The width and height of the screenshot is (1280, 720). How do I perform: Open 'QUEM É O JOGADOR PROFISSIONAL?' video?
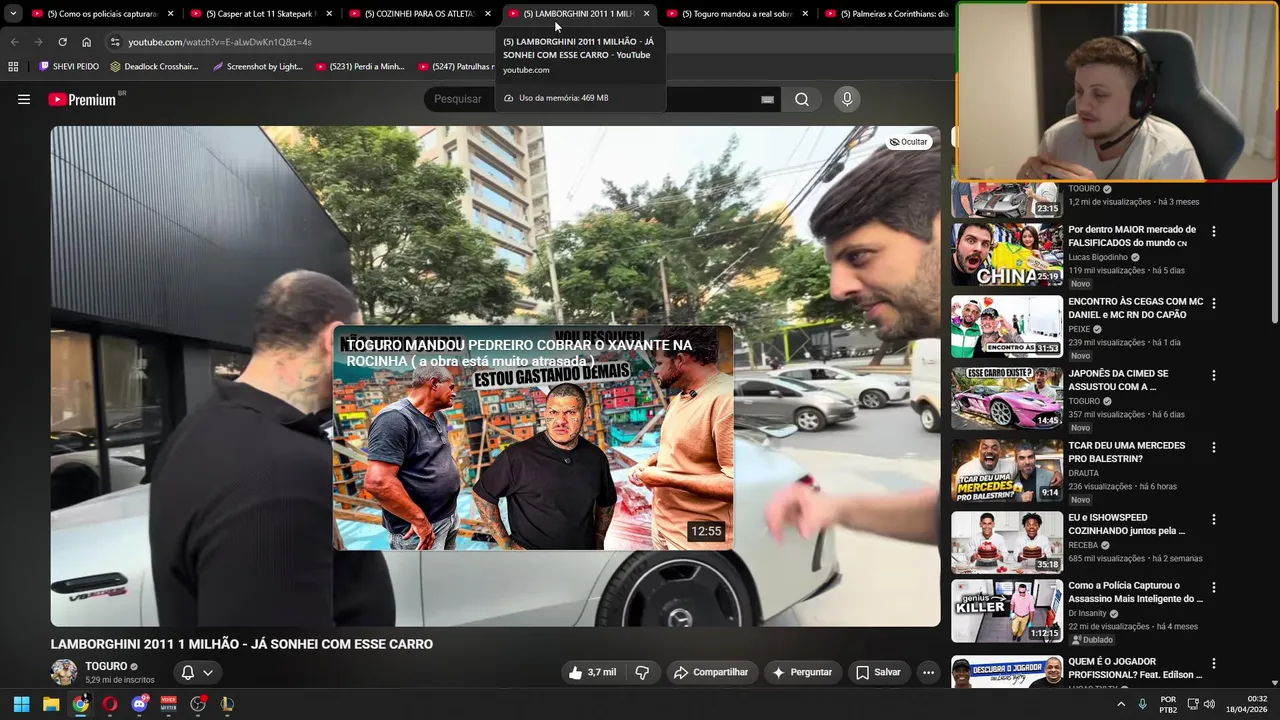coord(1136,668)
